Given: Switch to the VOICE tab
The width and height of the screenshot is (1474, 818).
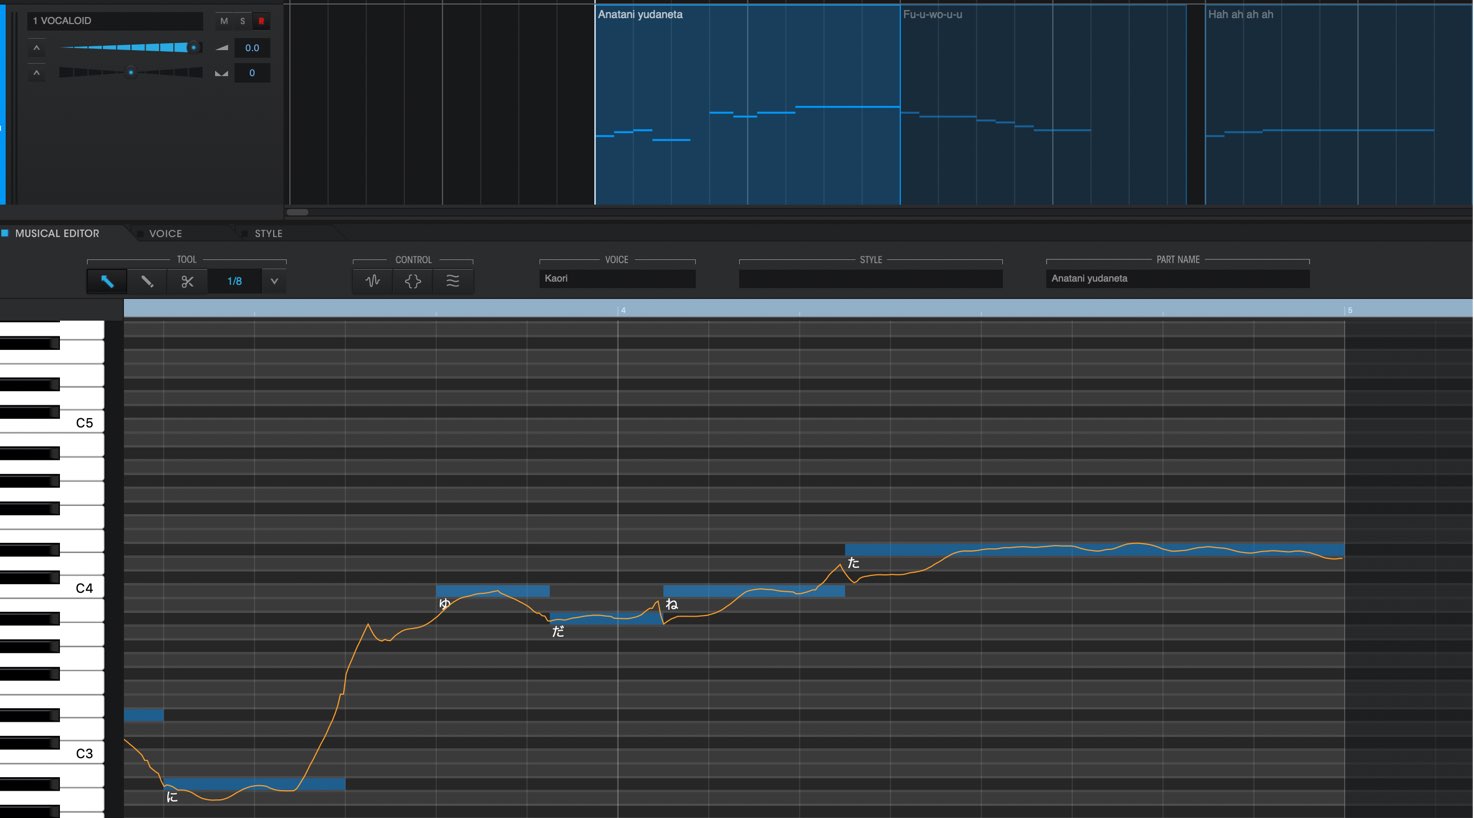Looking at the screenshot, I should [165, 234].
